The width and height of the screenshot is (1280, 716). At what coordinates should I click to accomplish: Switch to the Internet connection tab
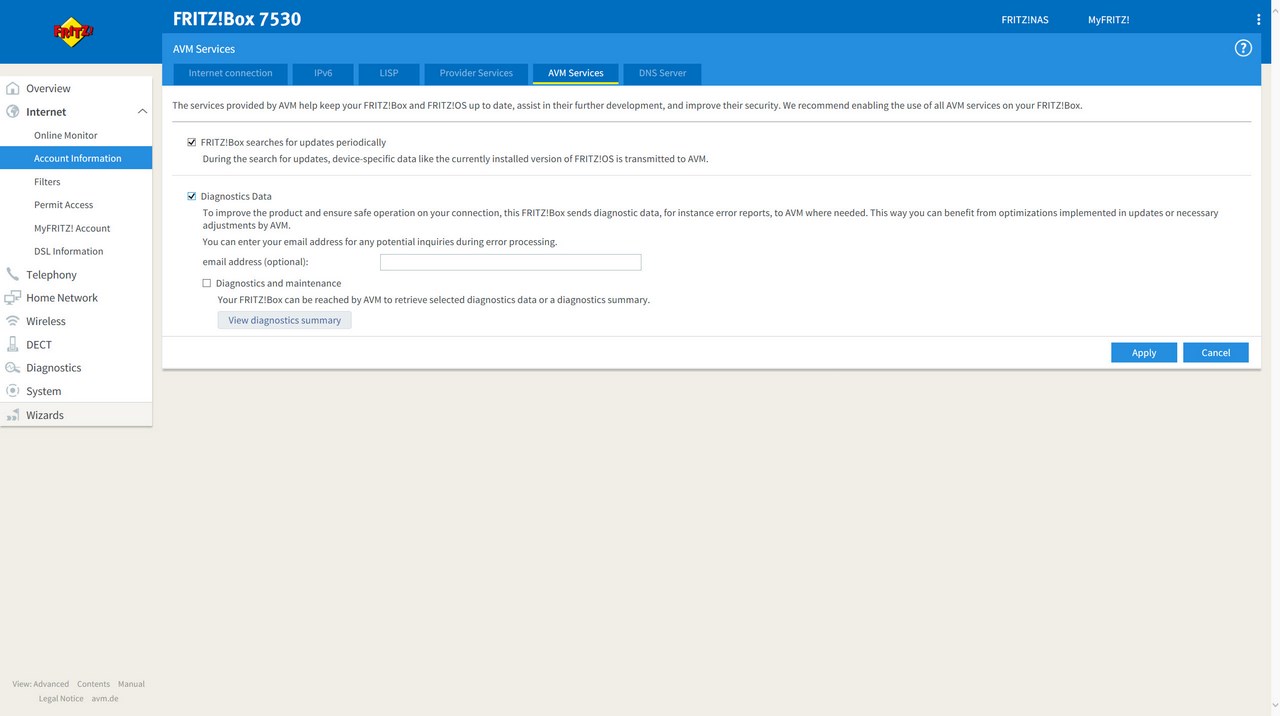[230, 73]
